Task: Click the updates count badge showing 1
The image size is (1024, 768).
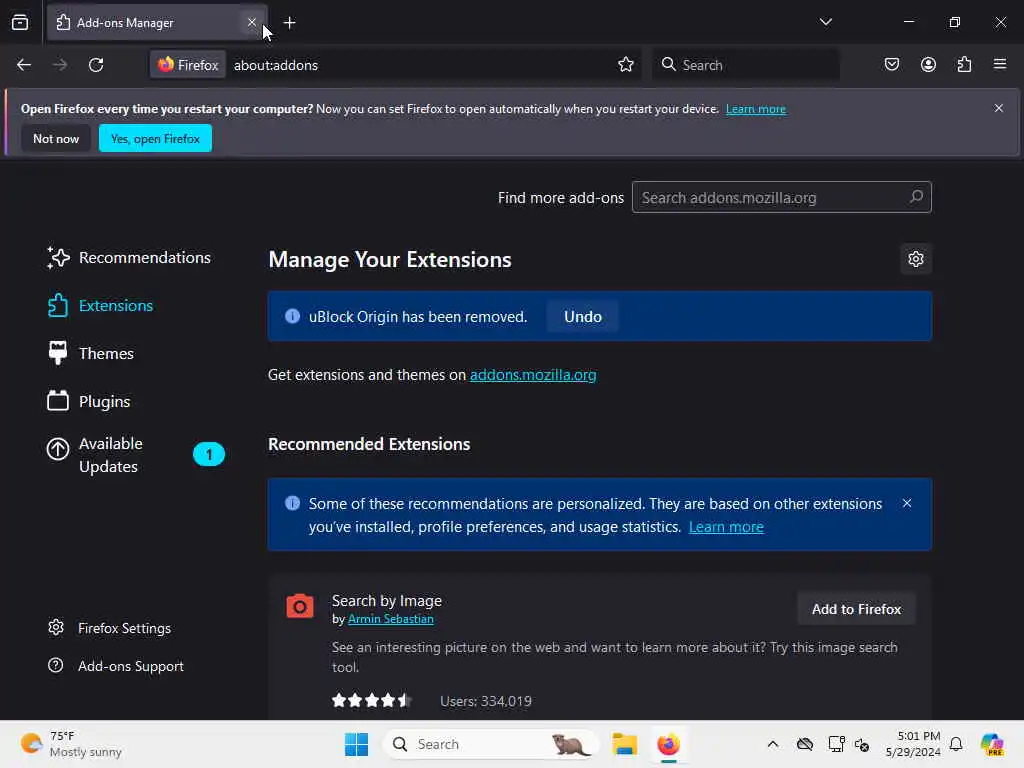Action: click(209, 455)
